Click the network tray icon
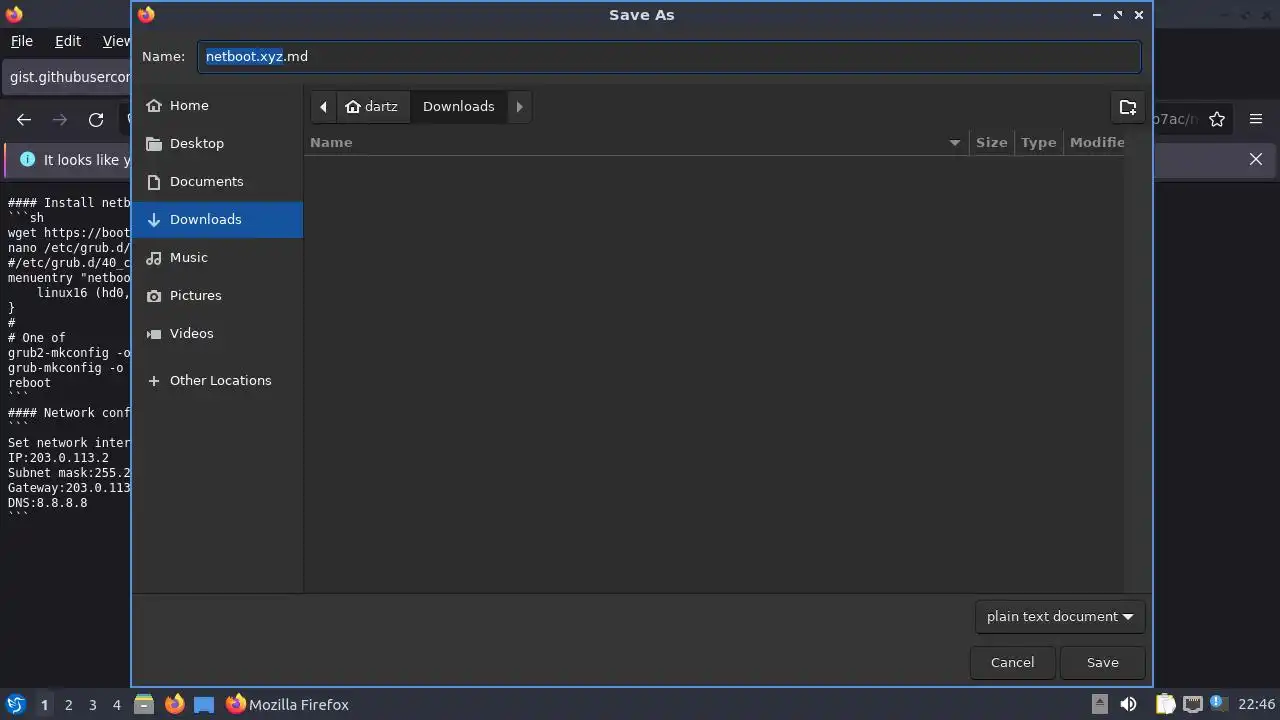This screenshot has width=1280, height=720. click(1192, 704)
